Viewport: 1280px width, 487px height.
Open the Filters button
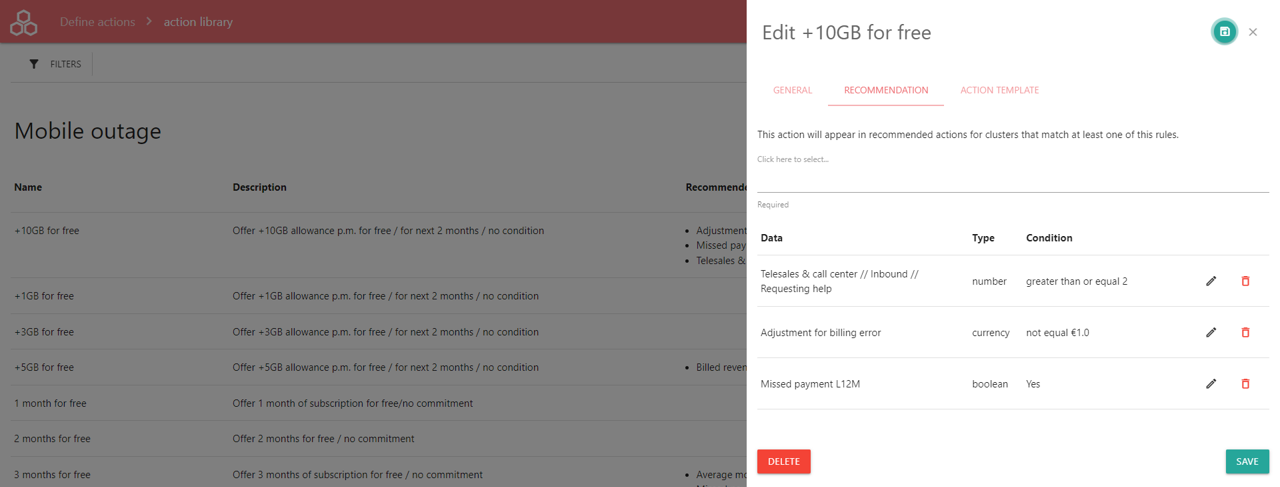55,64
